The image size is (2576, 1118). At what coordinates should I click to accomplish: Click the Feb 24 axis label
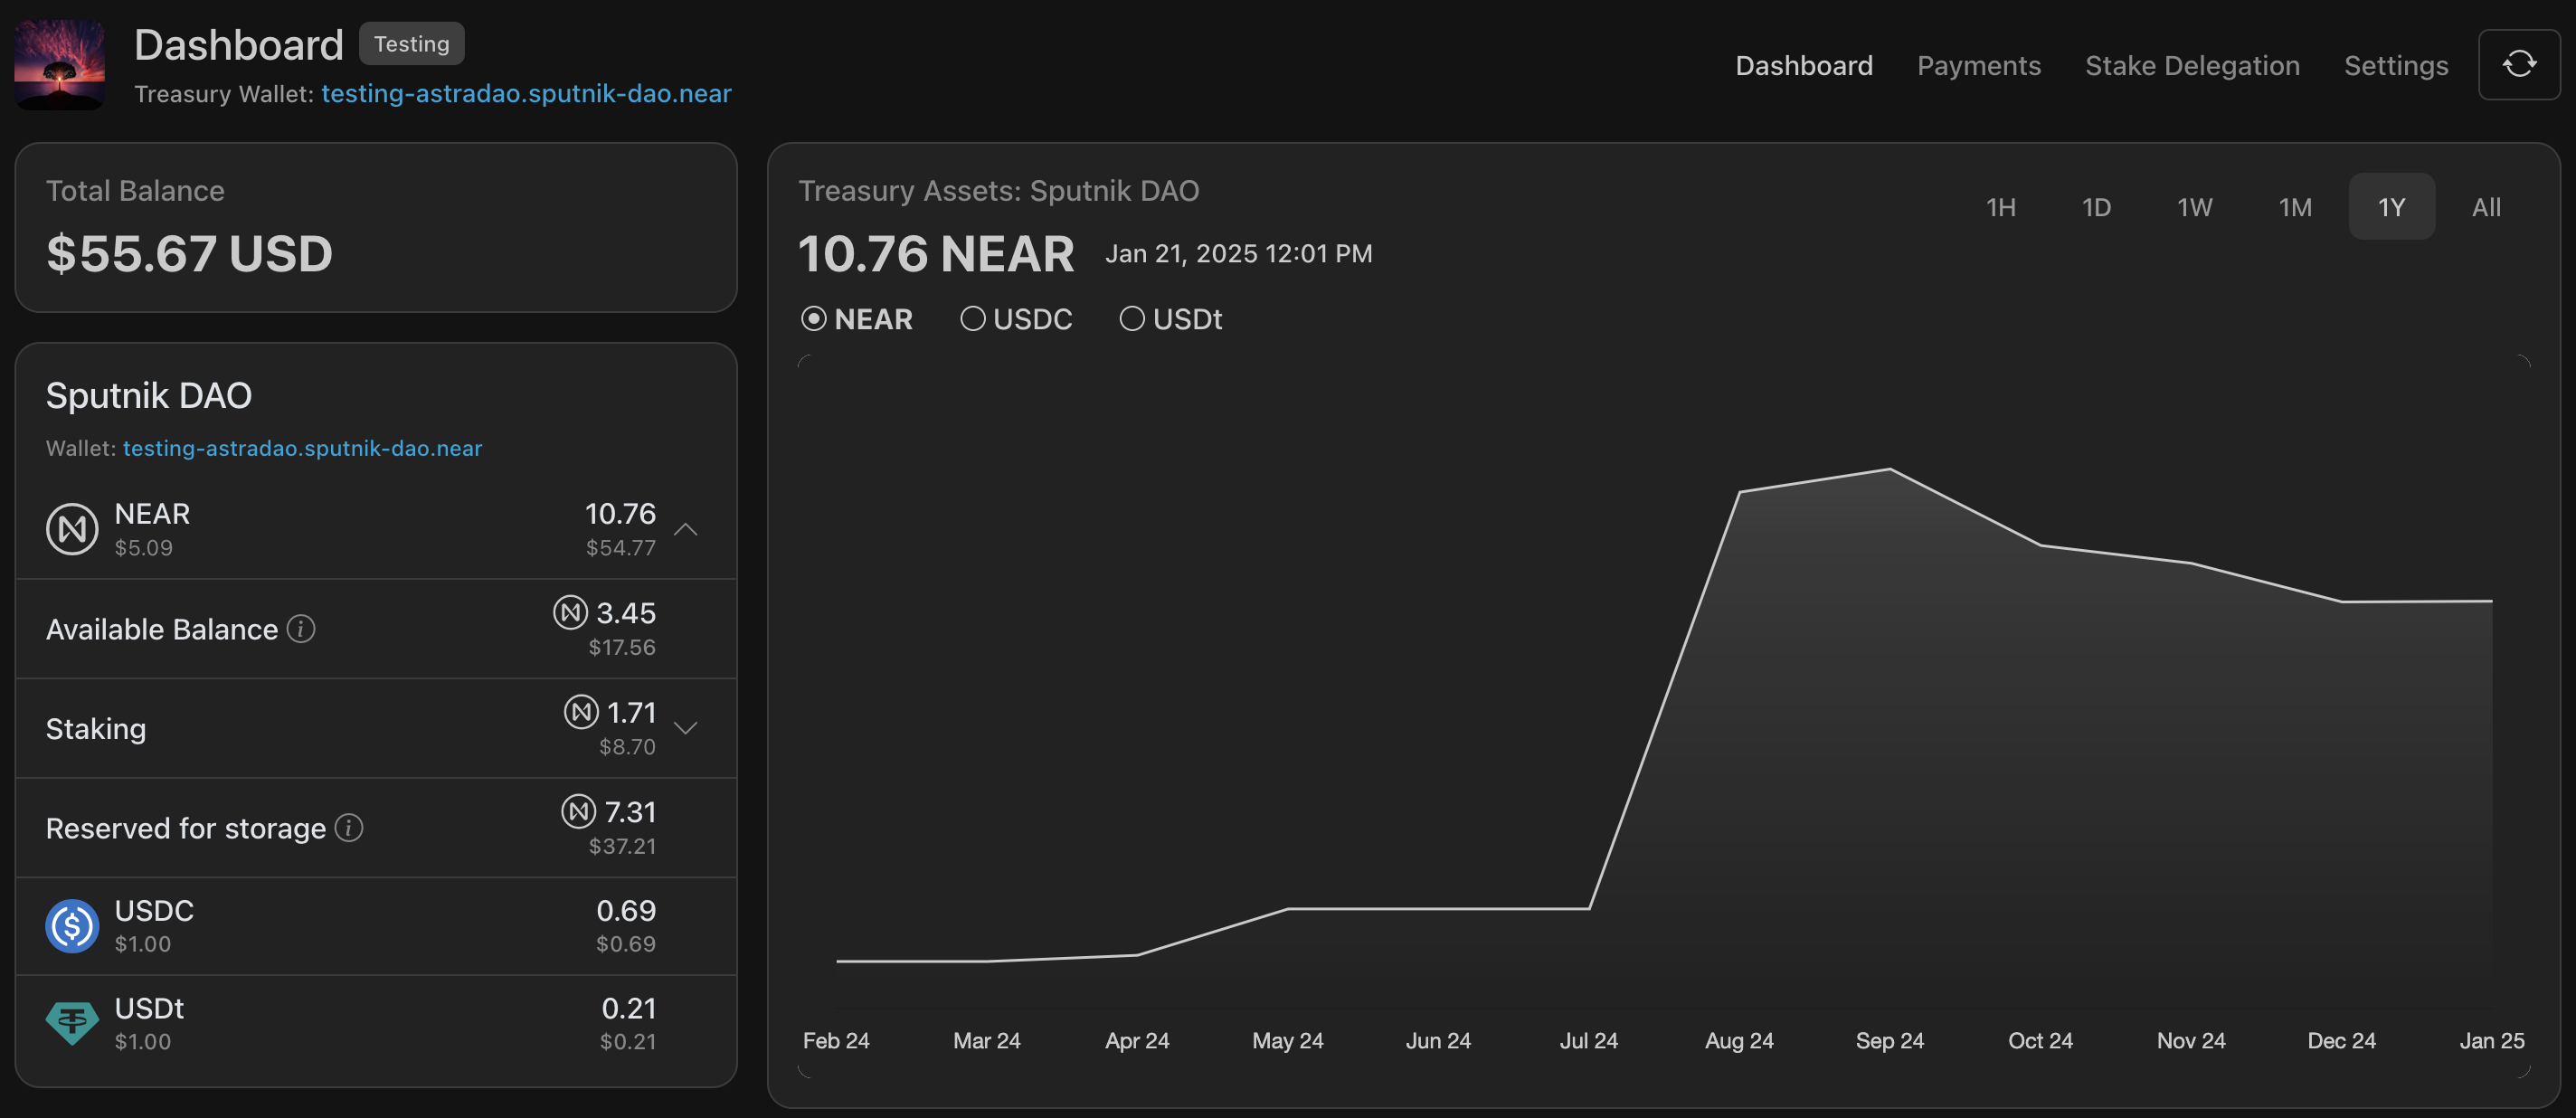click(836, 1041)
